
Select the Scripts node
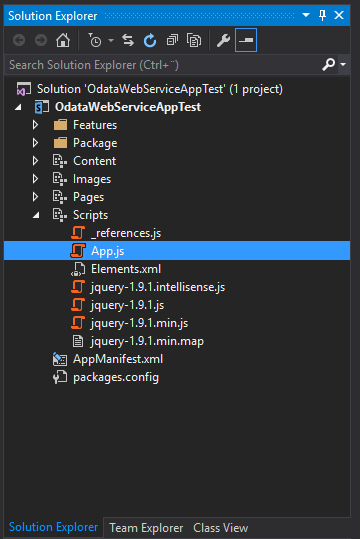[x=90, y=215]
